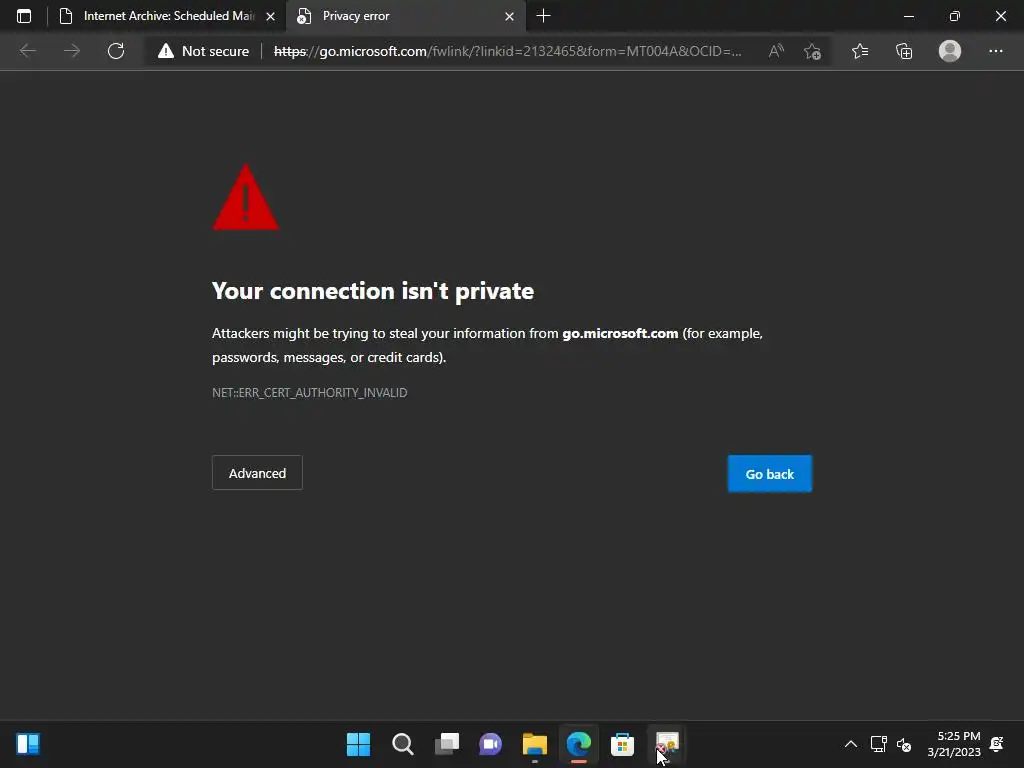1024x768 pixels.
Task: Open the tab actions menu icon
Action: [24, 16]
